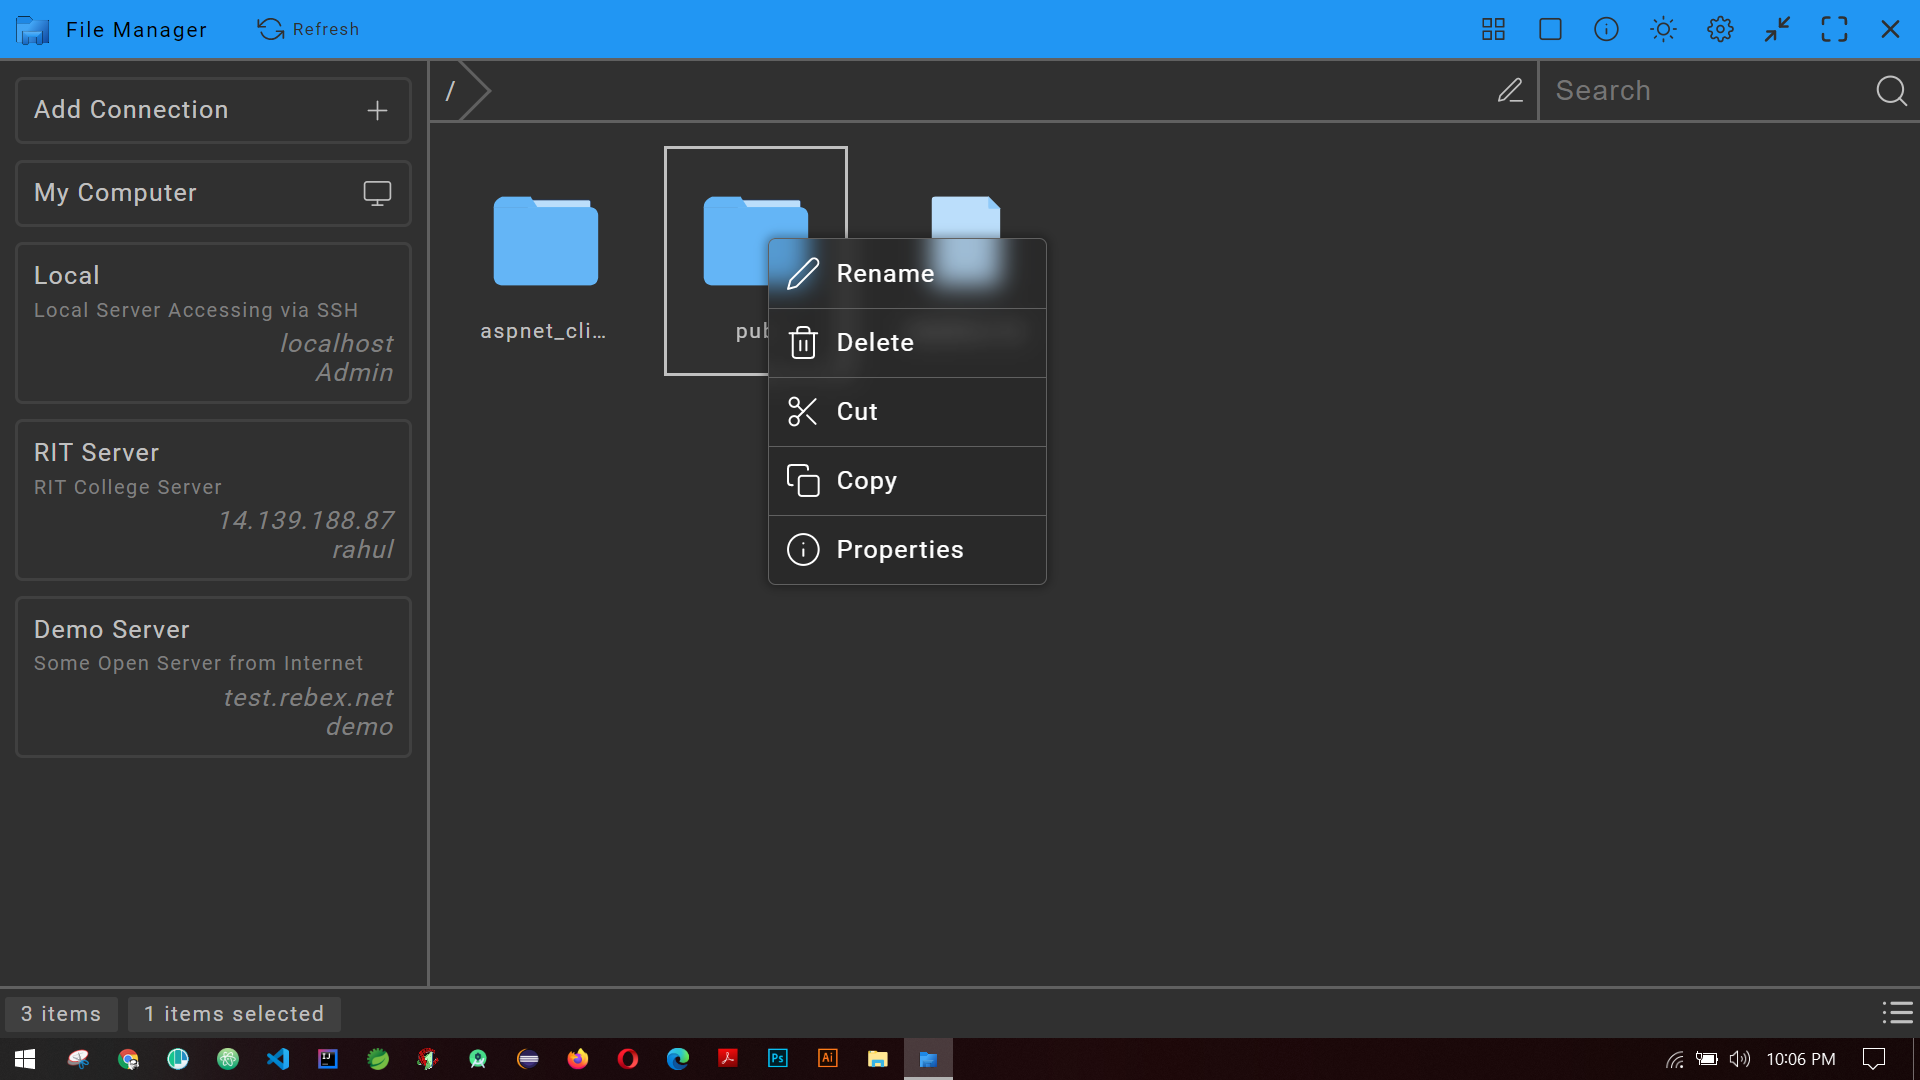
Task: Click the Refresh button
Action: click(x=308, y=29)
